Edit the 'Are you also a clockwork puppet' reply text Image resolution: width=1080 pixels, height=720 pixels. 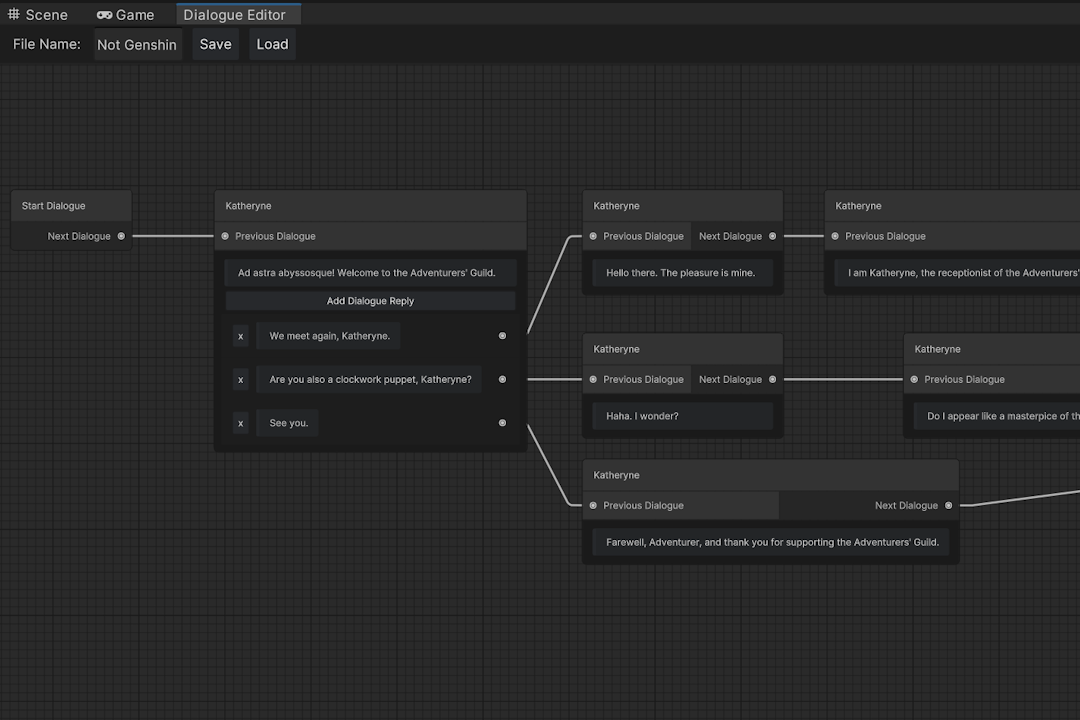coord(369,380)
